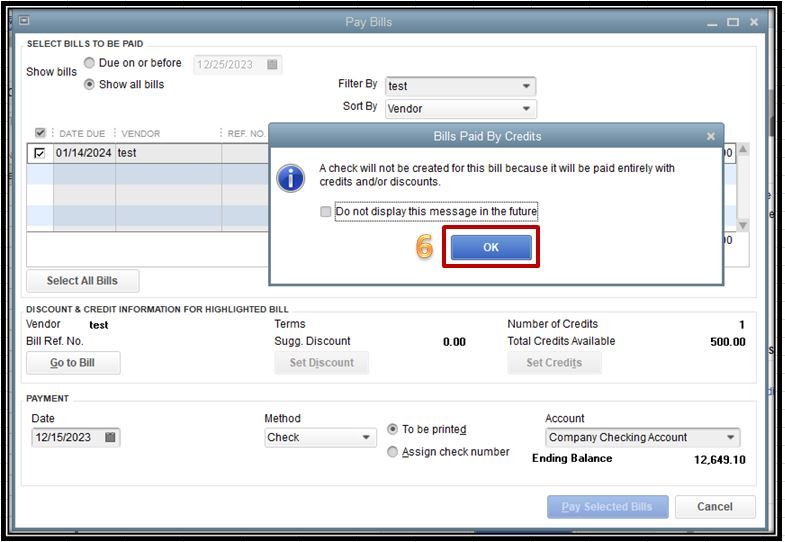Click the payment Date input field
The height and width of the screenshot is (542, 785).
[76, 437]
